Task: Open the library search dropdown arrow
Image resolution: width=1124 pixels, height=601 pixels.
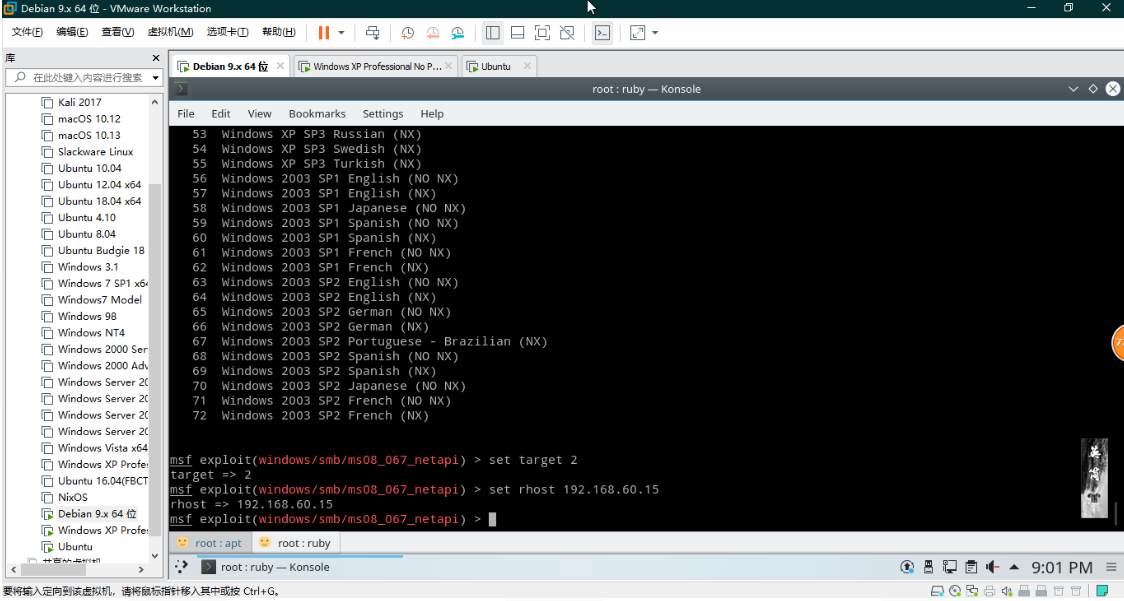Action: tap(156, 77)
